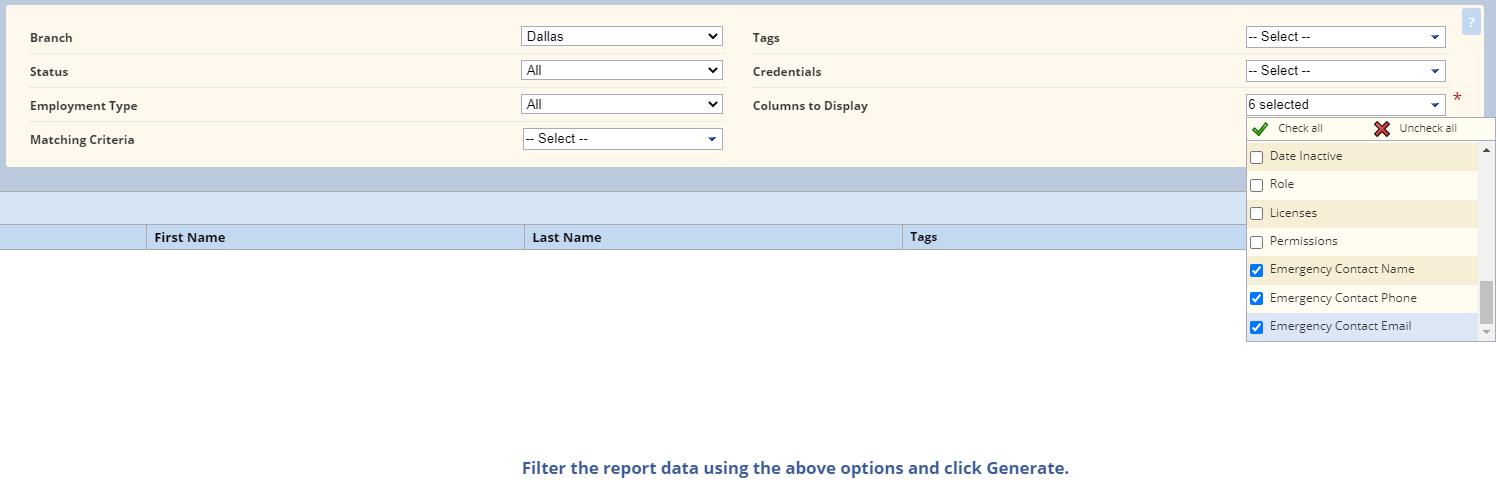Open the Branch dropdown showing Dallas
Viewport: 1496px width, 488px height.
[x=622, y=36]
